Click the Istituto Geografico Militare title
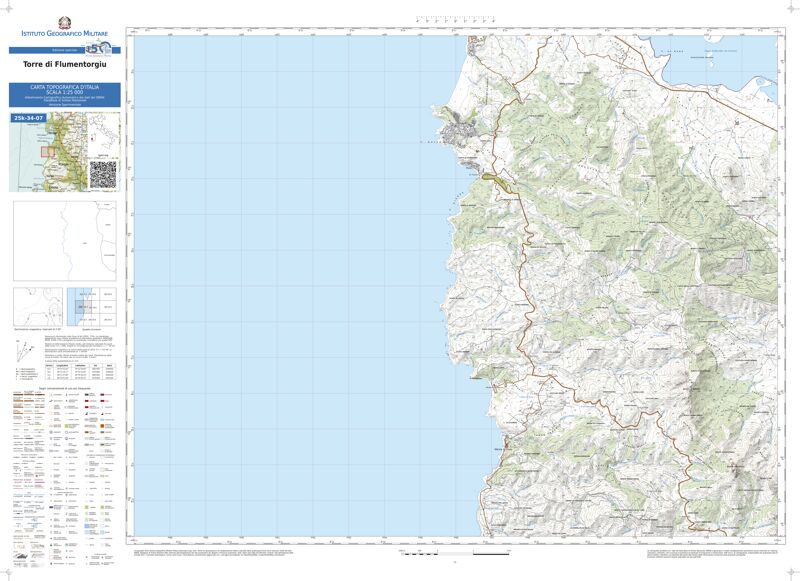 click(x=65, y=35)
